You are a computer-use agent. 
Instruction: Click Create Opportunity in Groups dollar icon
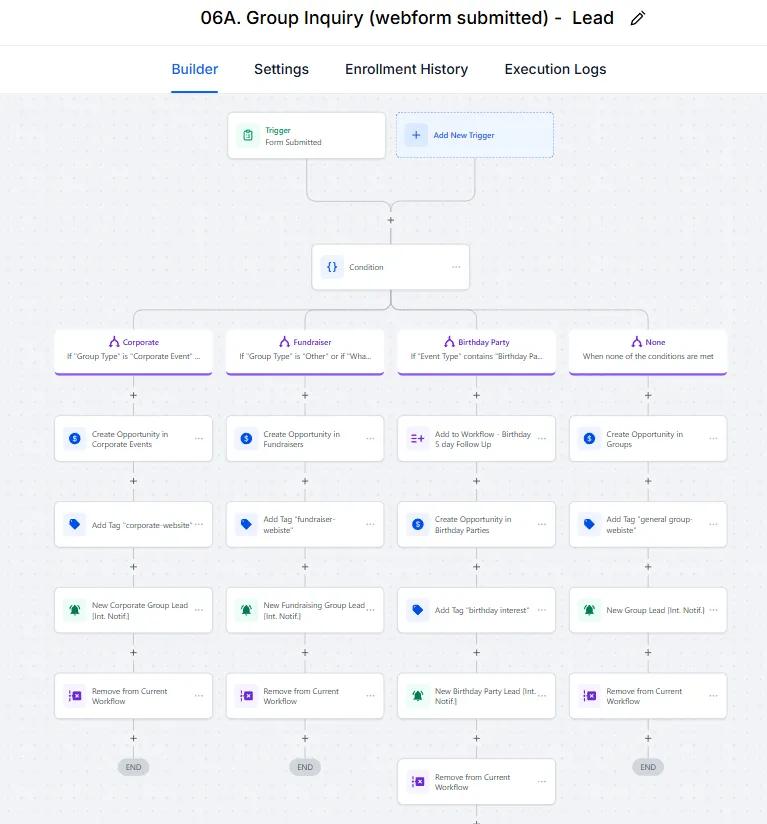coord(589,438)
